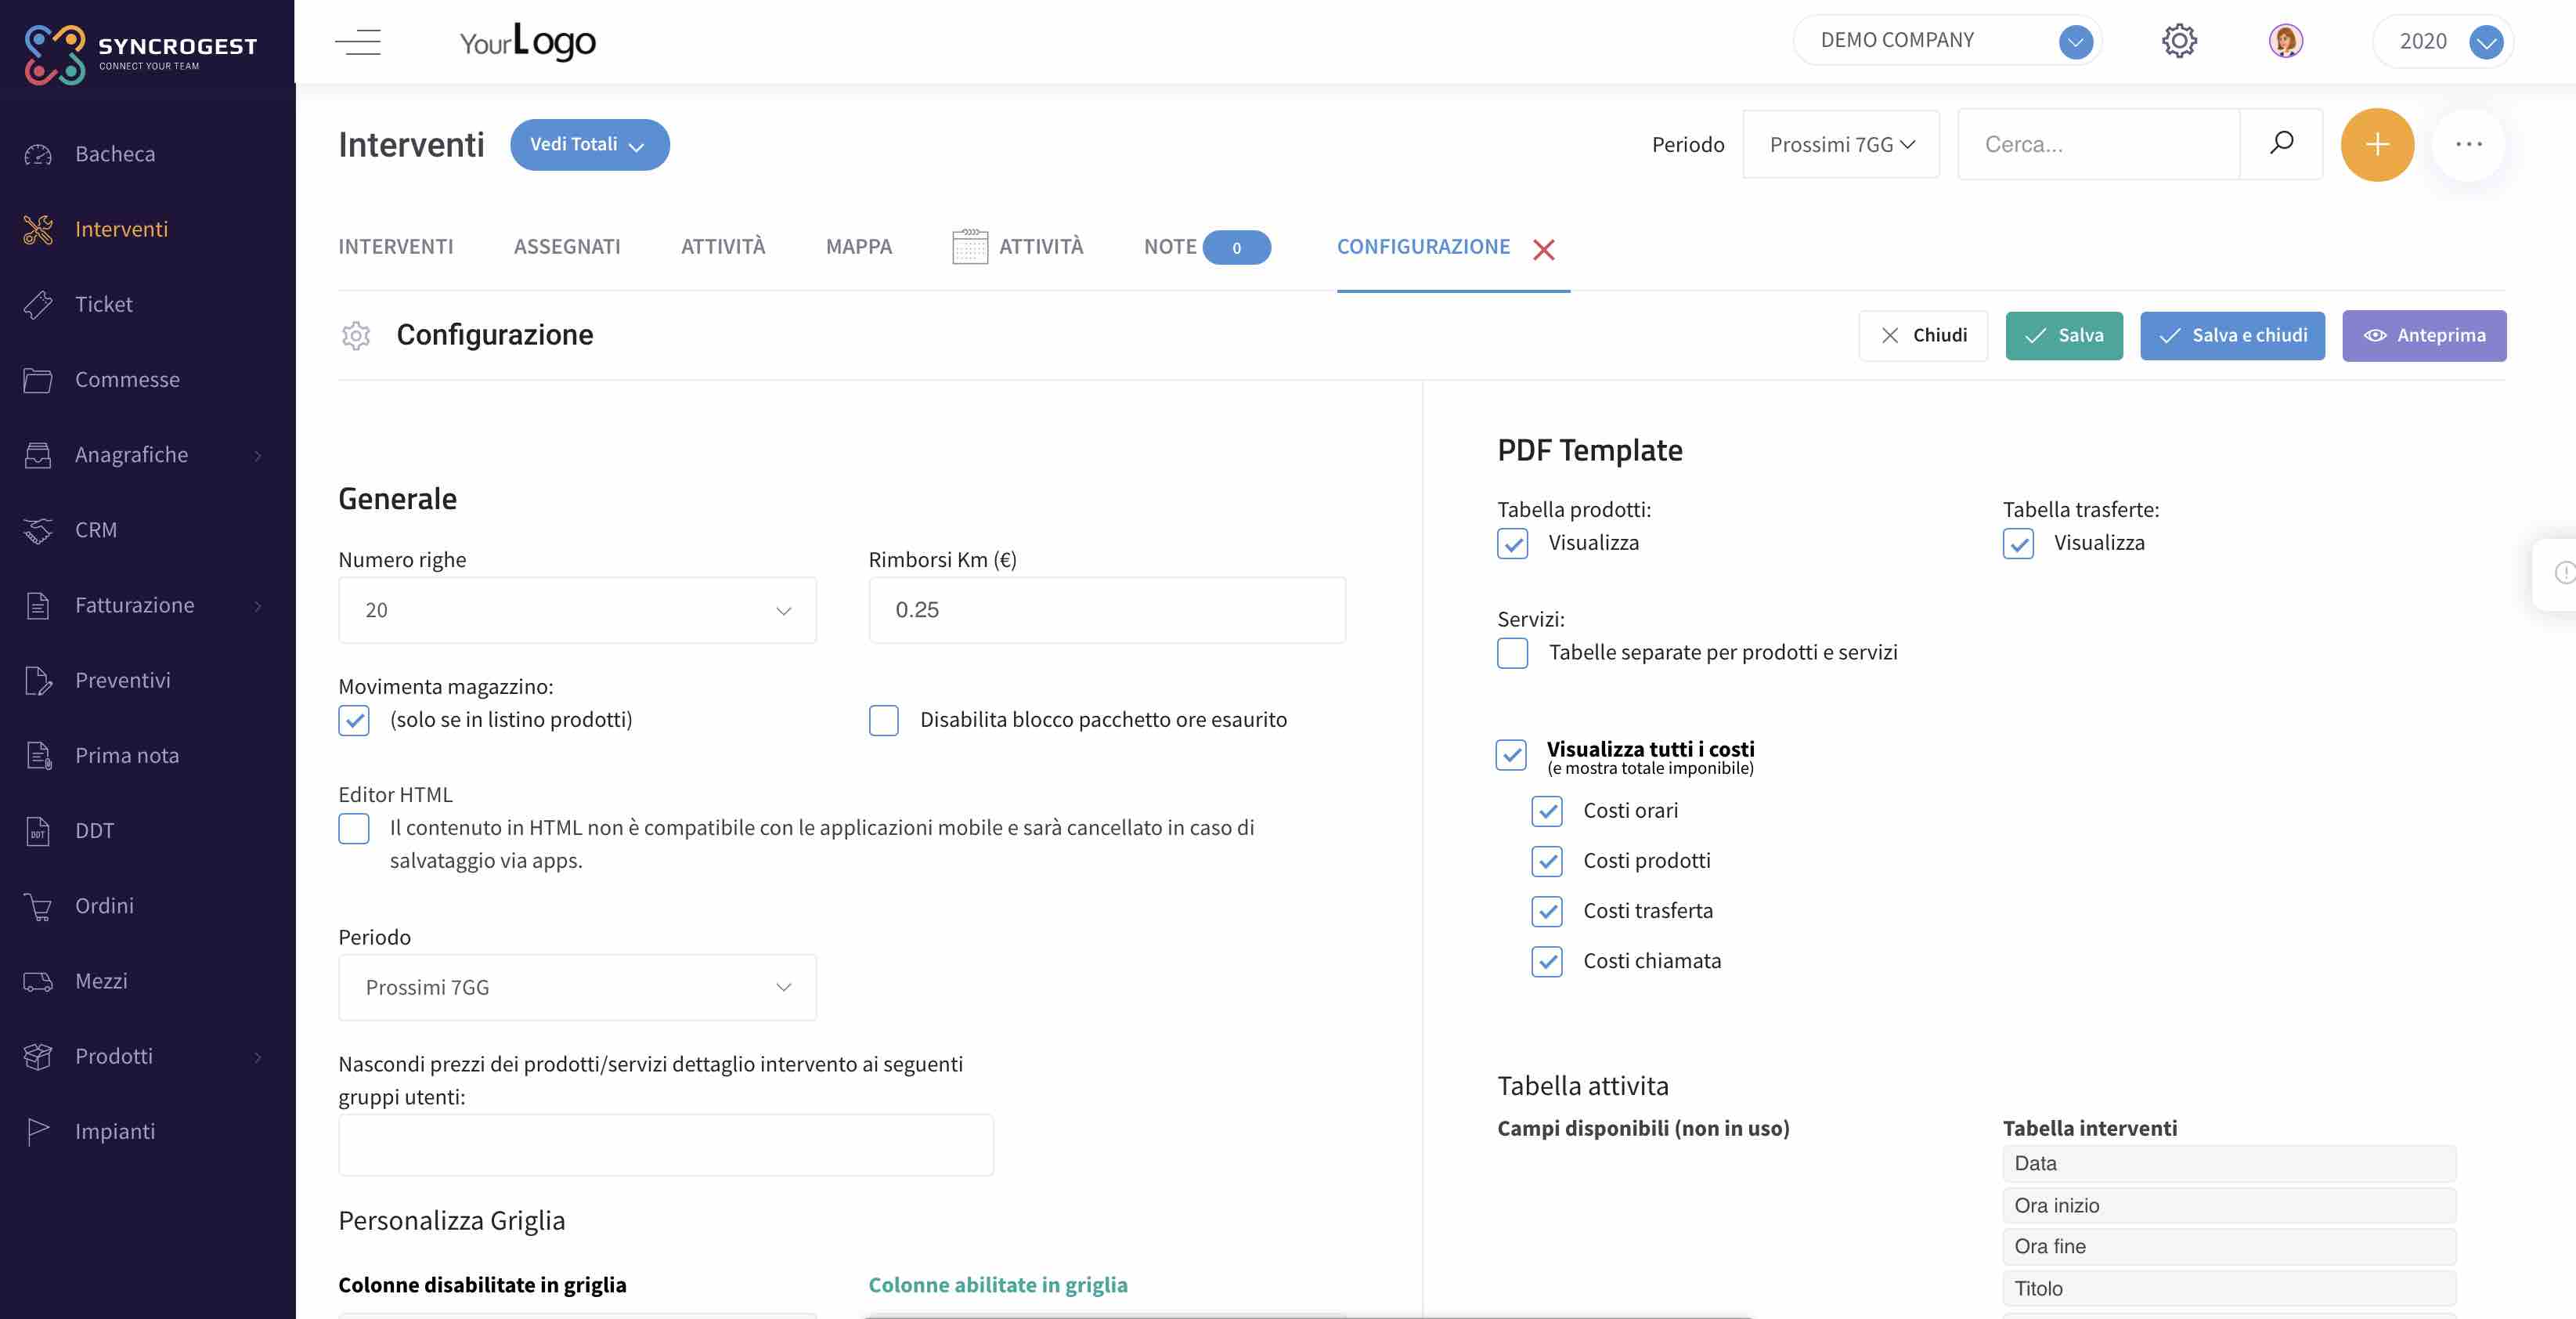Screen dimensions: 2576x1319
Task: Click the Rimborsi Km input field
Action: coord(1107,610)
